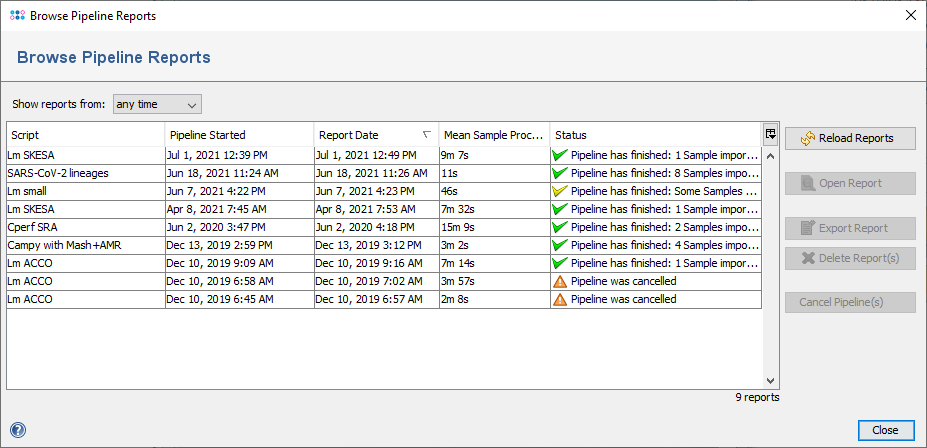Close the dialog with the Close button
The height and width of the screenshot is (448, 927).
pyautogui.click(x=885, y=430)
